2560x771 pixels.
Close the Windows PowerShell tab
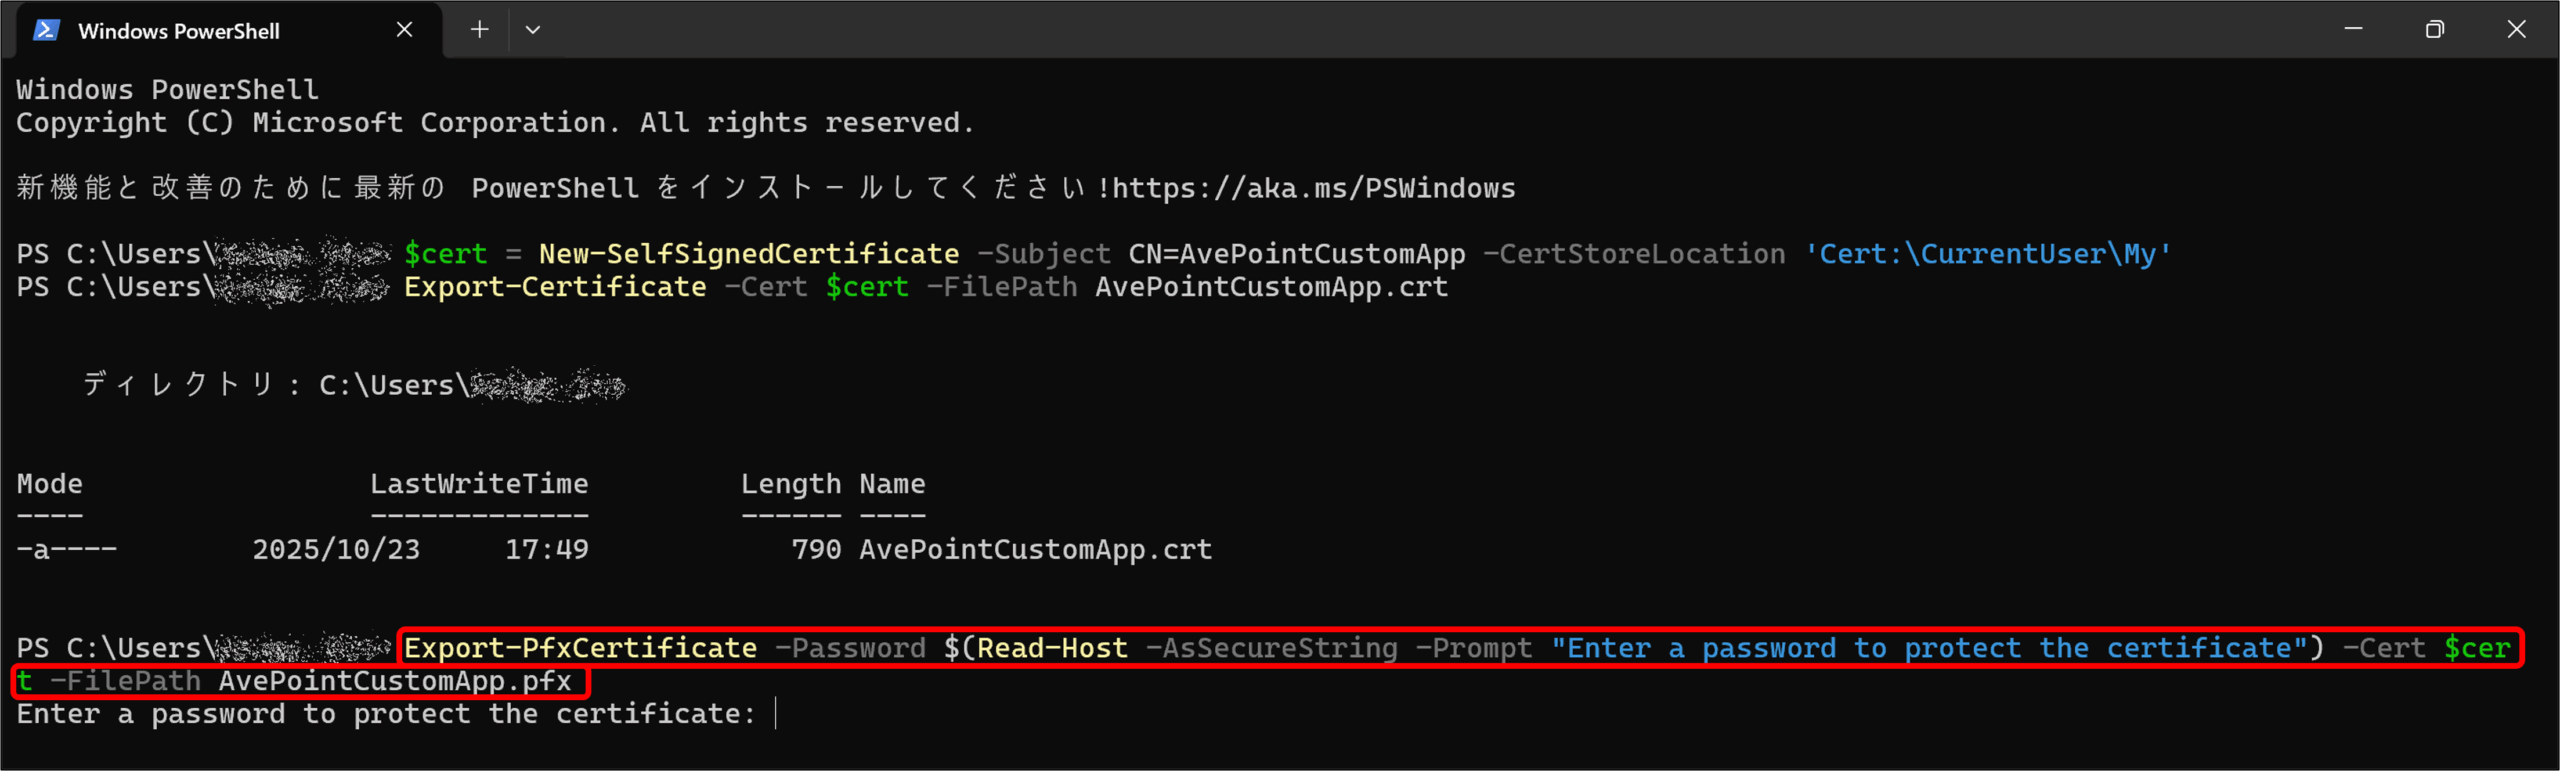click(x=404, y=30)
